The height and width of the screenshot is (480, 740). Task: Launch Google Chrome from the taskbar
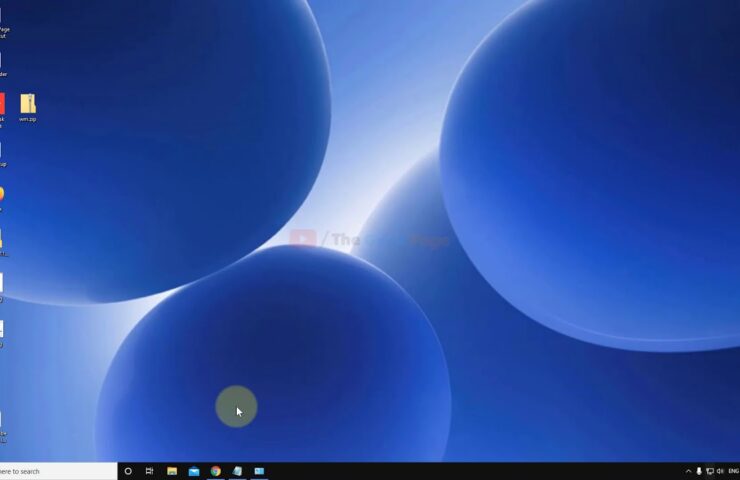(216, 471)
